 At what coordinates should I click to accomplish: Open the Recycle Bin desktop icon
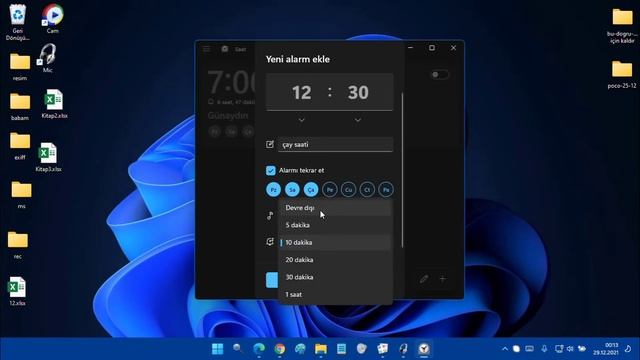18,22
